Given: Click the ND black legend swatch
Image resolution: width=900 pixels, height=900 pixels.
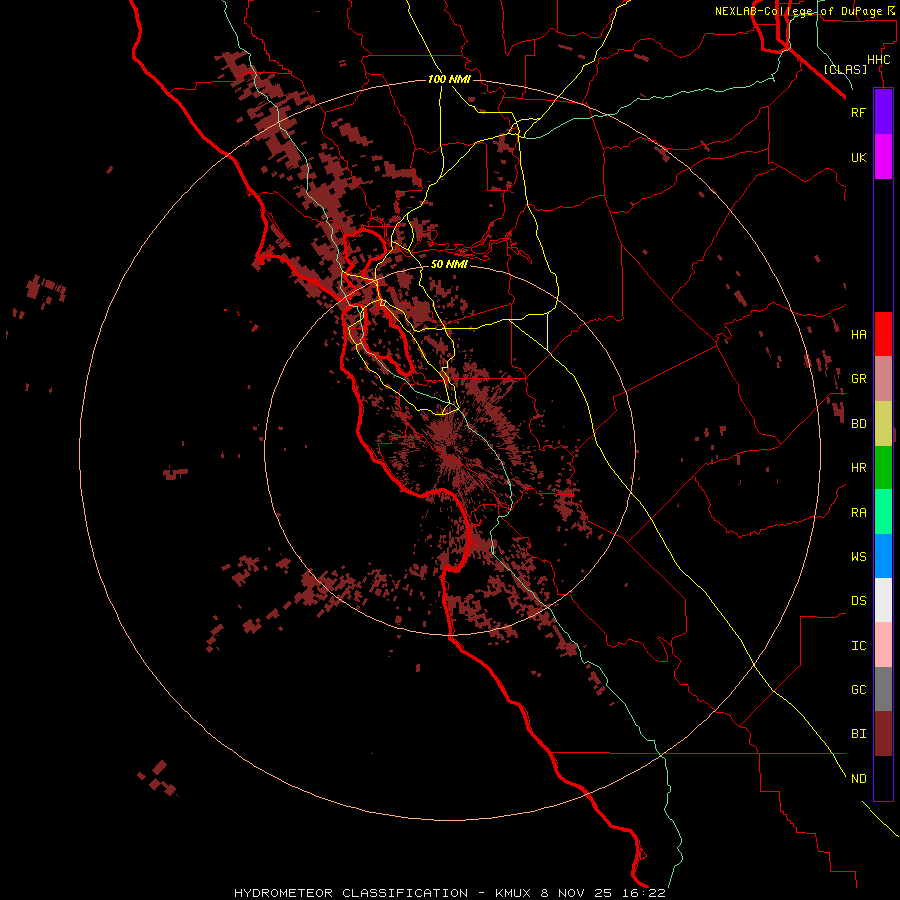Looking at the screenshot, I should [x=883, y=778].
